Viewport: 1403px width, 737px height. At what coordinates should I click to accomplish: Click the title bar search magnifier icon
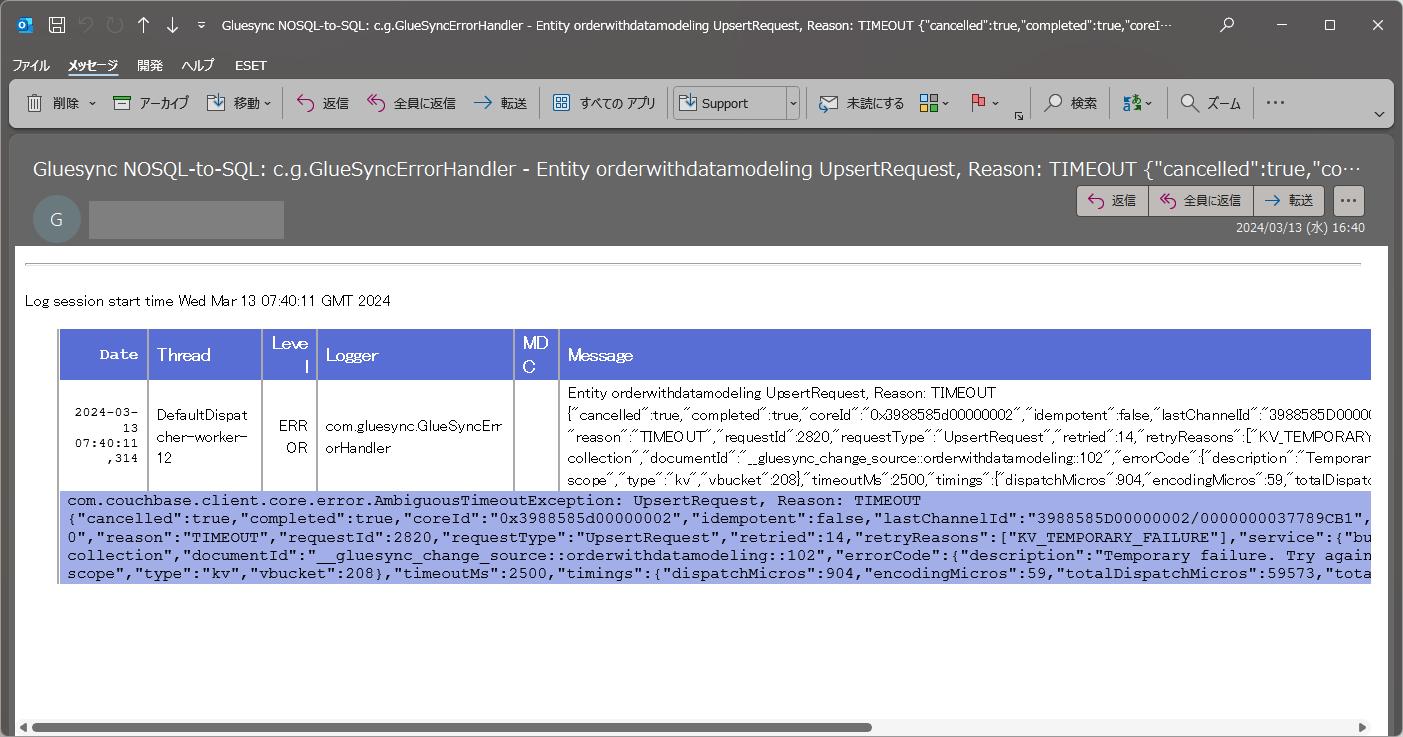pyautogui.click(x=1227, y=25)
